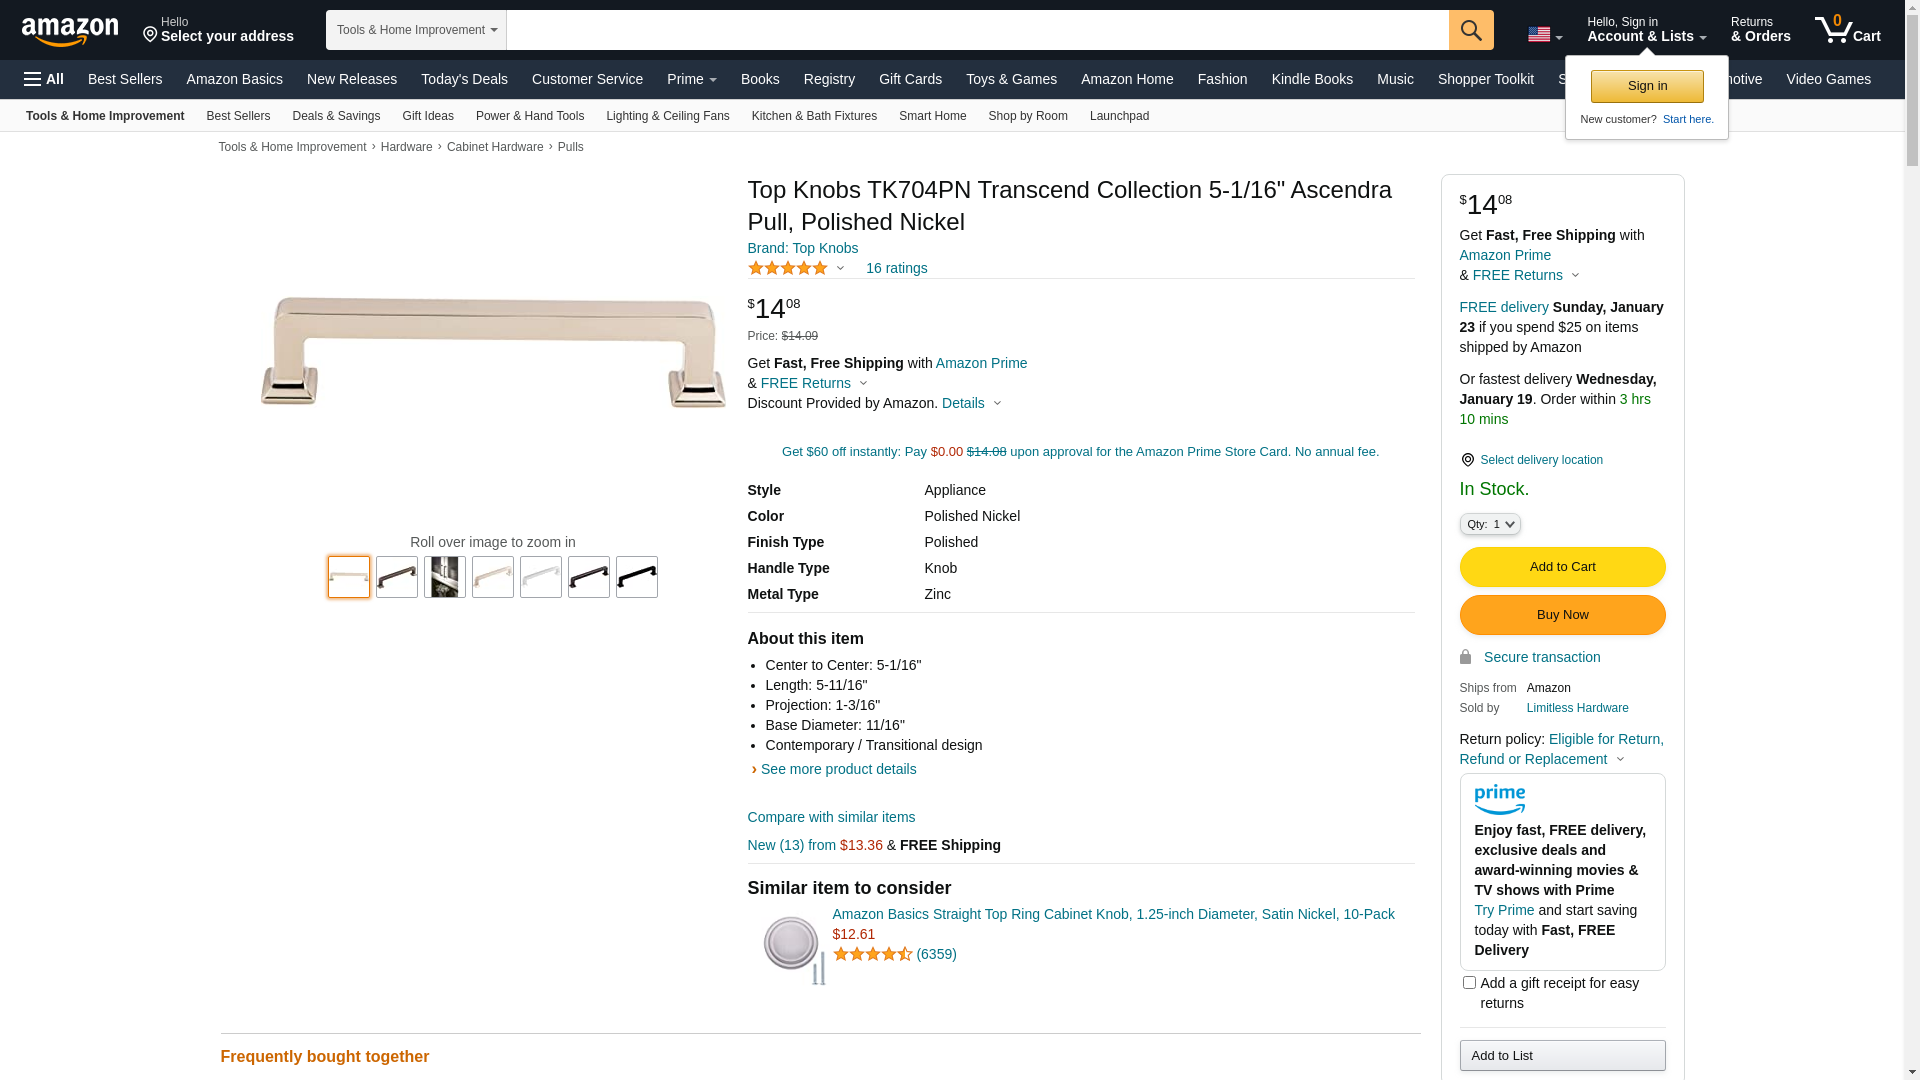Click the location pin address selector
Image resolution: width=1920 pixels, height=1080 pixels.
point(218,30)
